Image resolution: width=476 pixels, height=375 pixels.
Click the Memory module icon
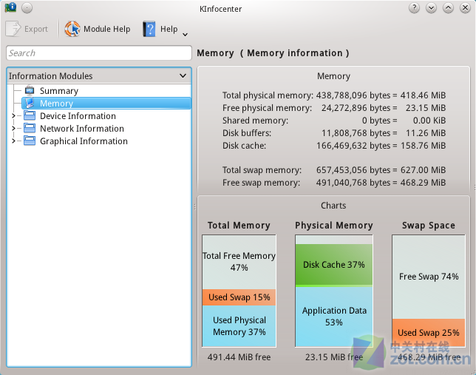coord(30,103)
